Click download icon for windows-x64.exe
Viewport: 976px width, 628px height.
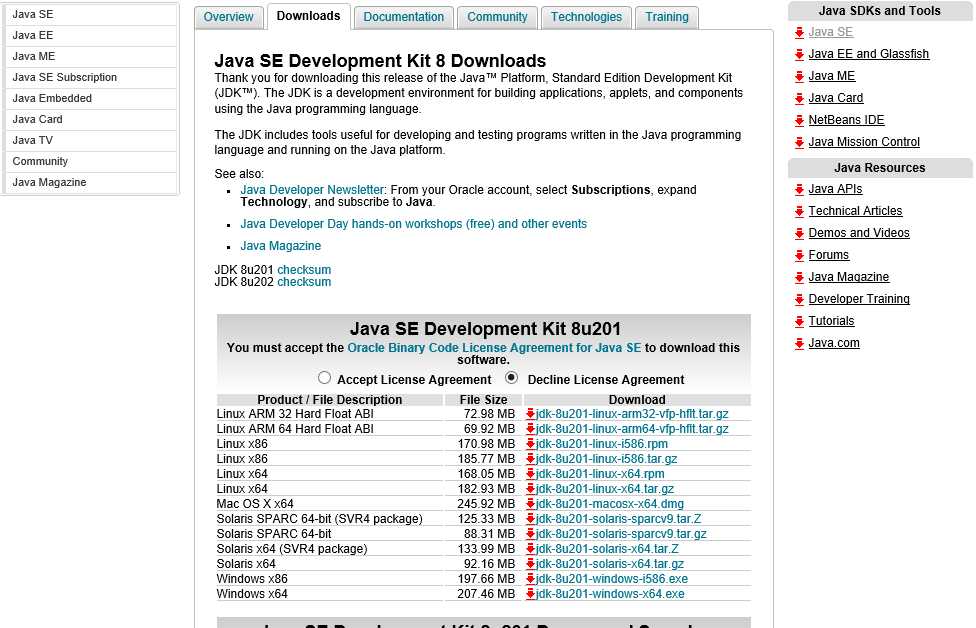(x=530, y=593)
